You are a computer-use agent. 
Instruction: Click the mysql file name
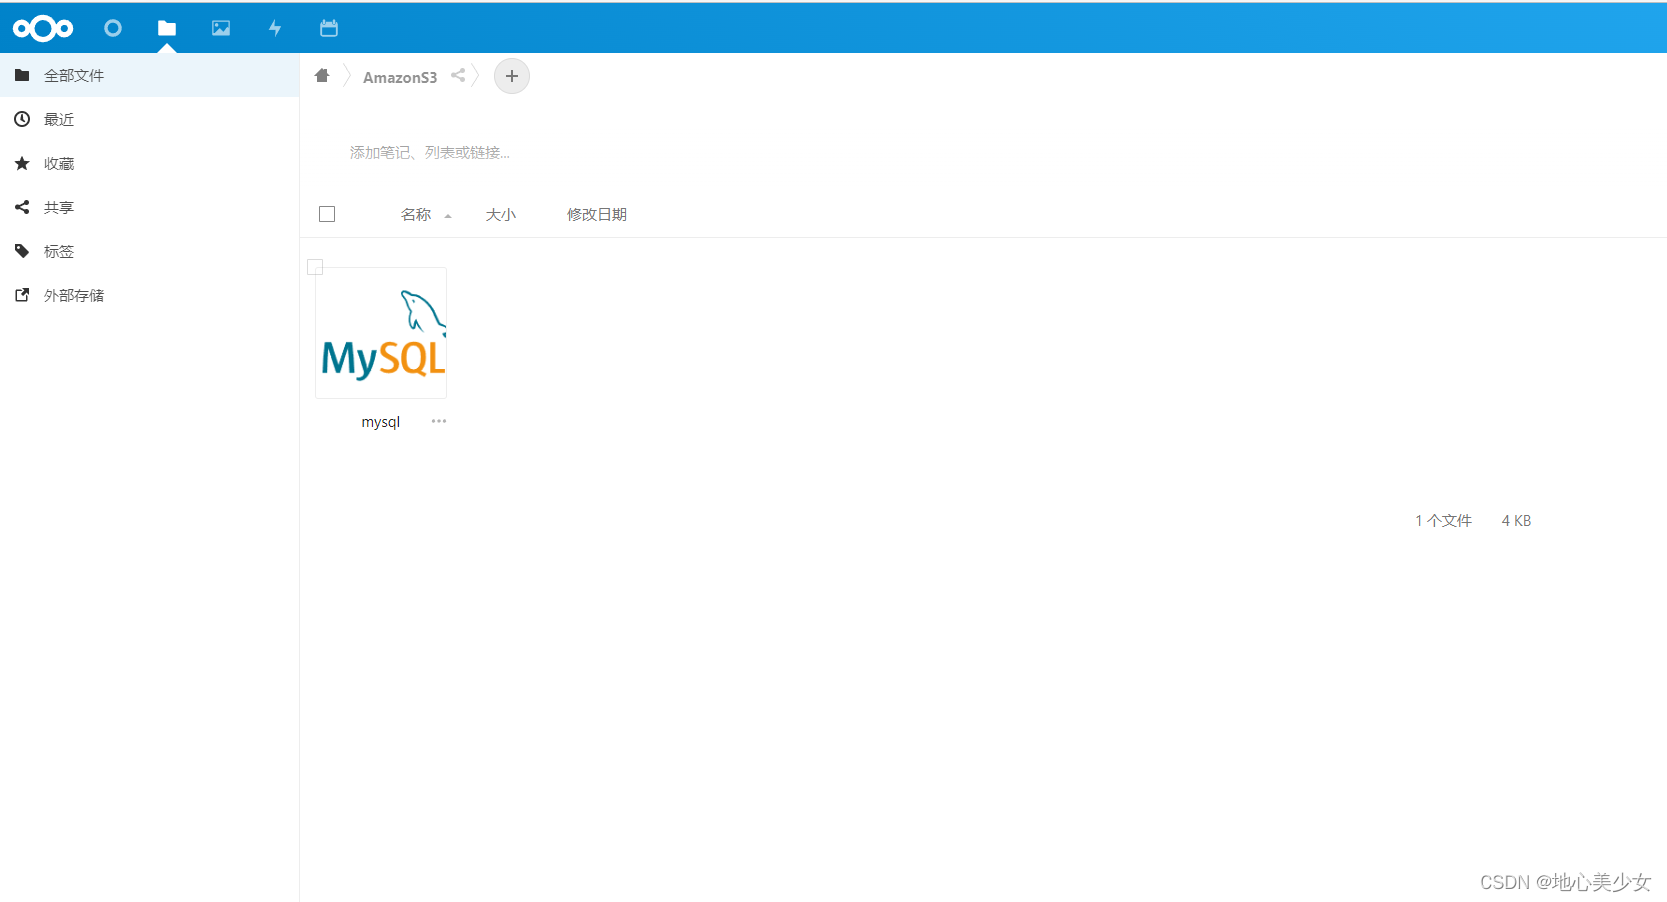pyautogui.click(x=381, y=422)
